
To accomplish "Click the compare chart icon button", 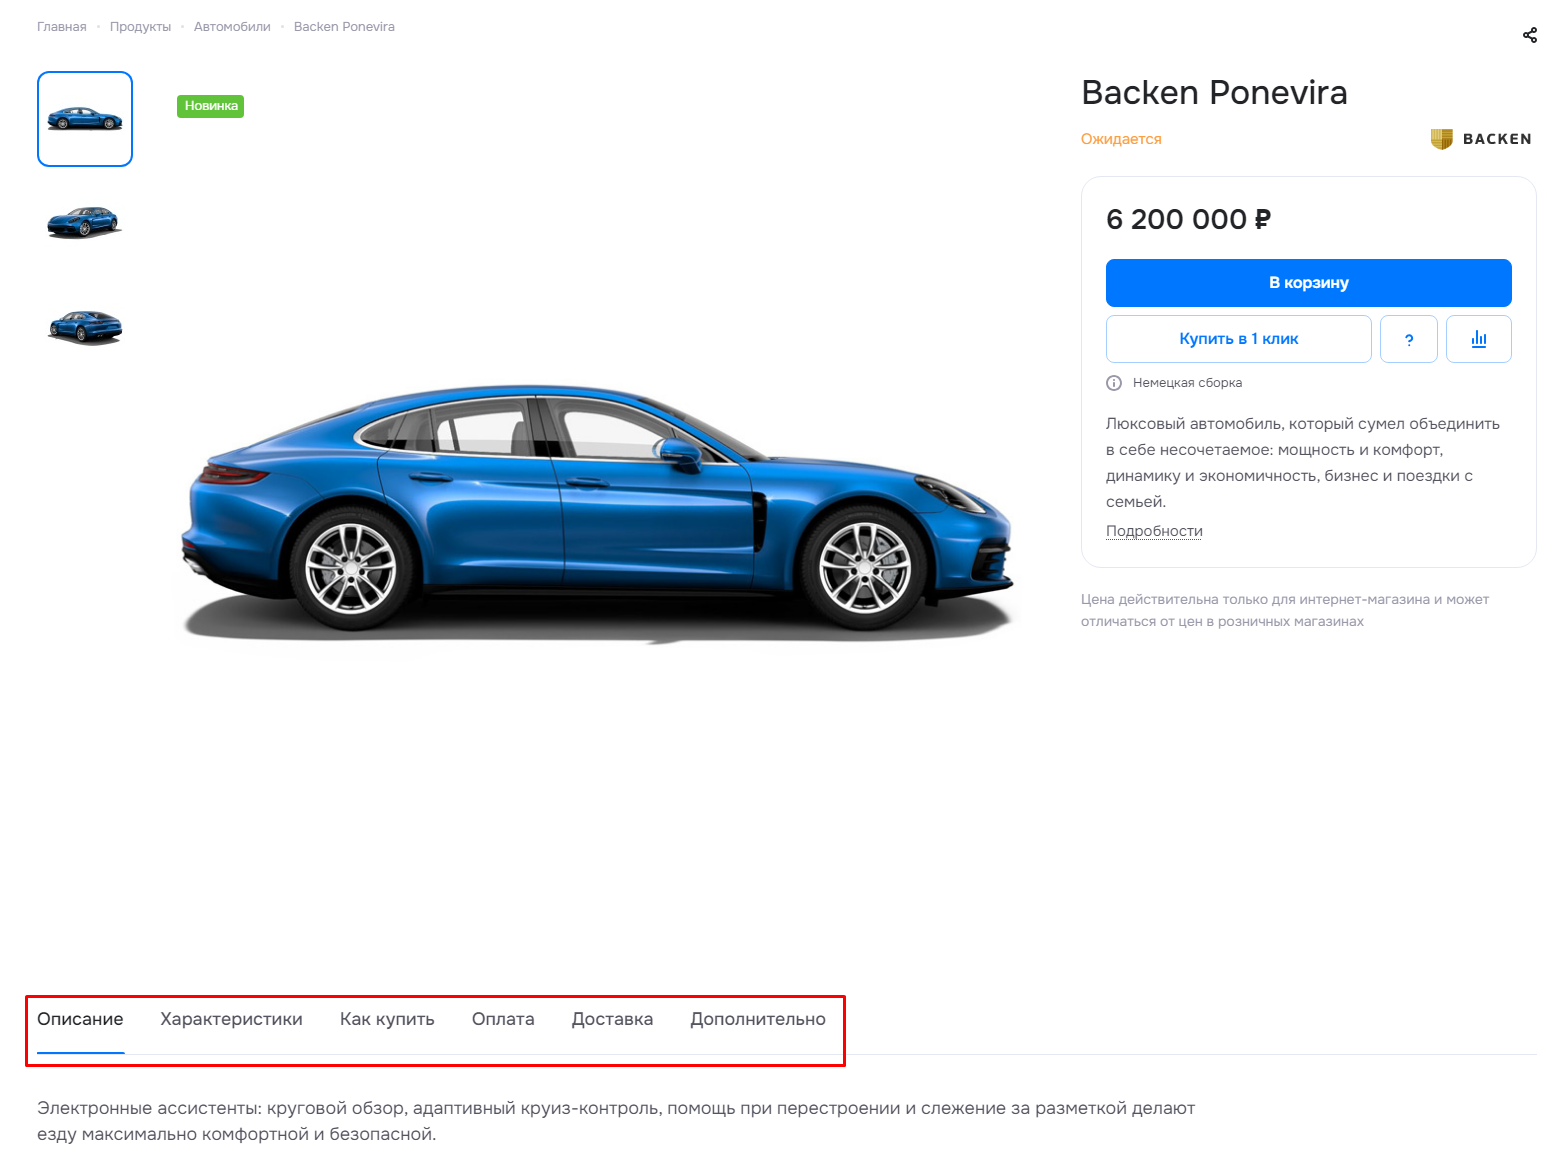I will pyautogui.click(x=1478, y=339).
